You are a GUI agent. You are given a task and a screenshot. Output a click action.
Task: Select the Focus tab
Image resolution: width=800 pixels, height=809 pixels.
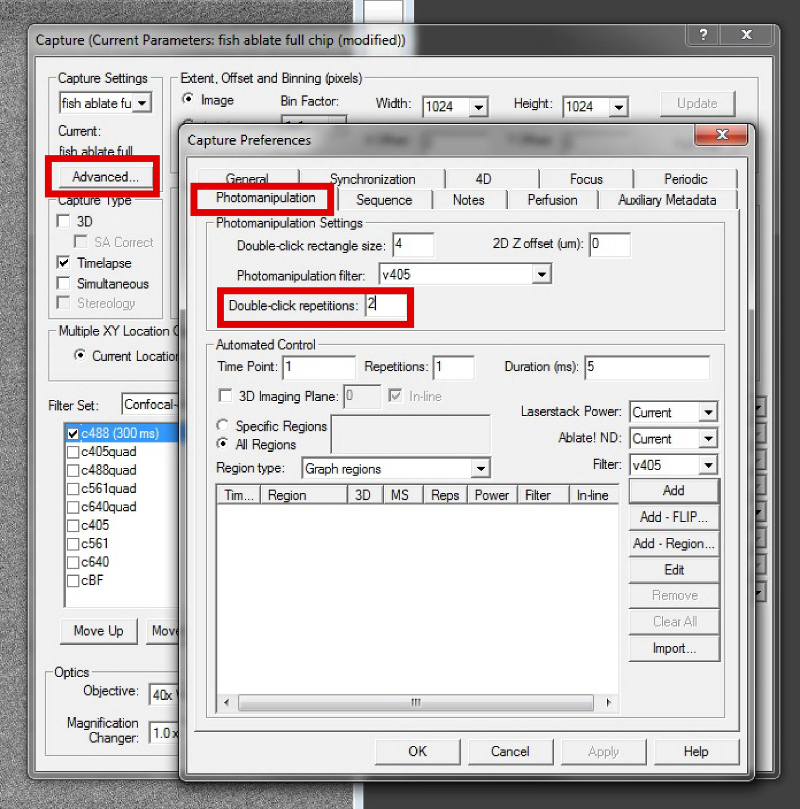point(586,179)
